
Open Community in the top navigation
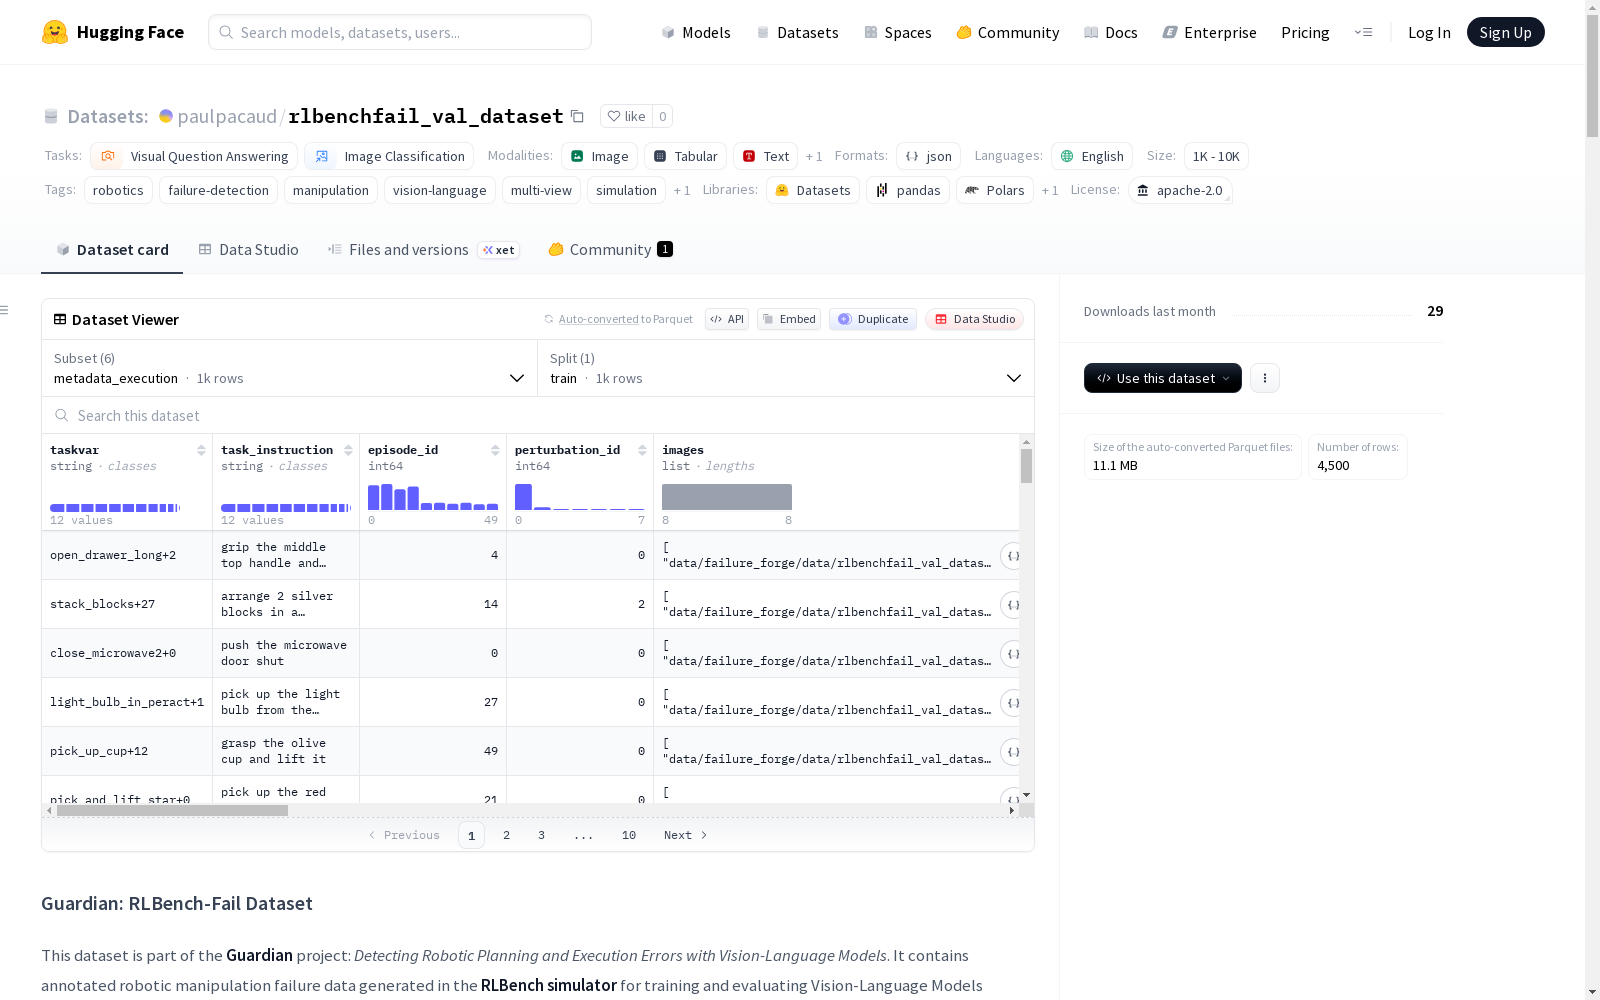[1008, 32]
